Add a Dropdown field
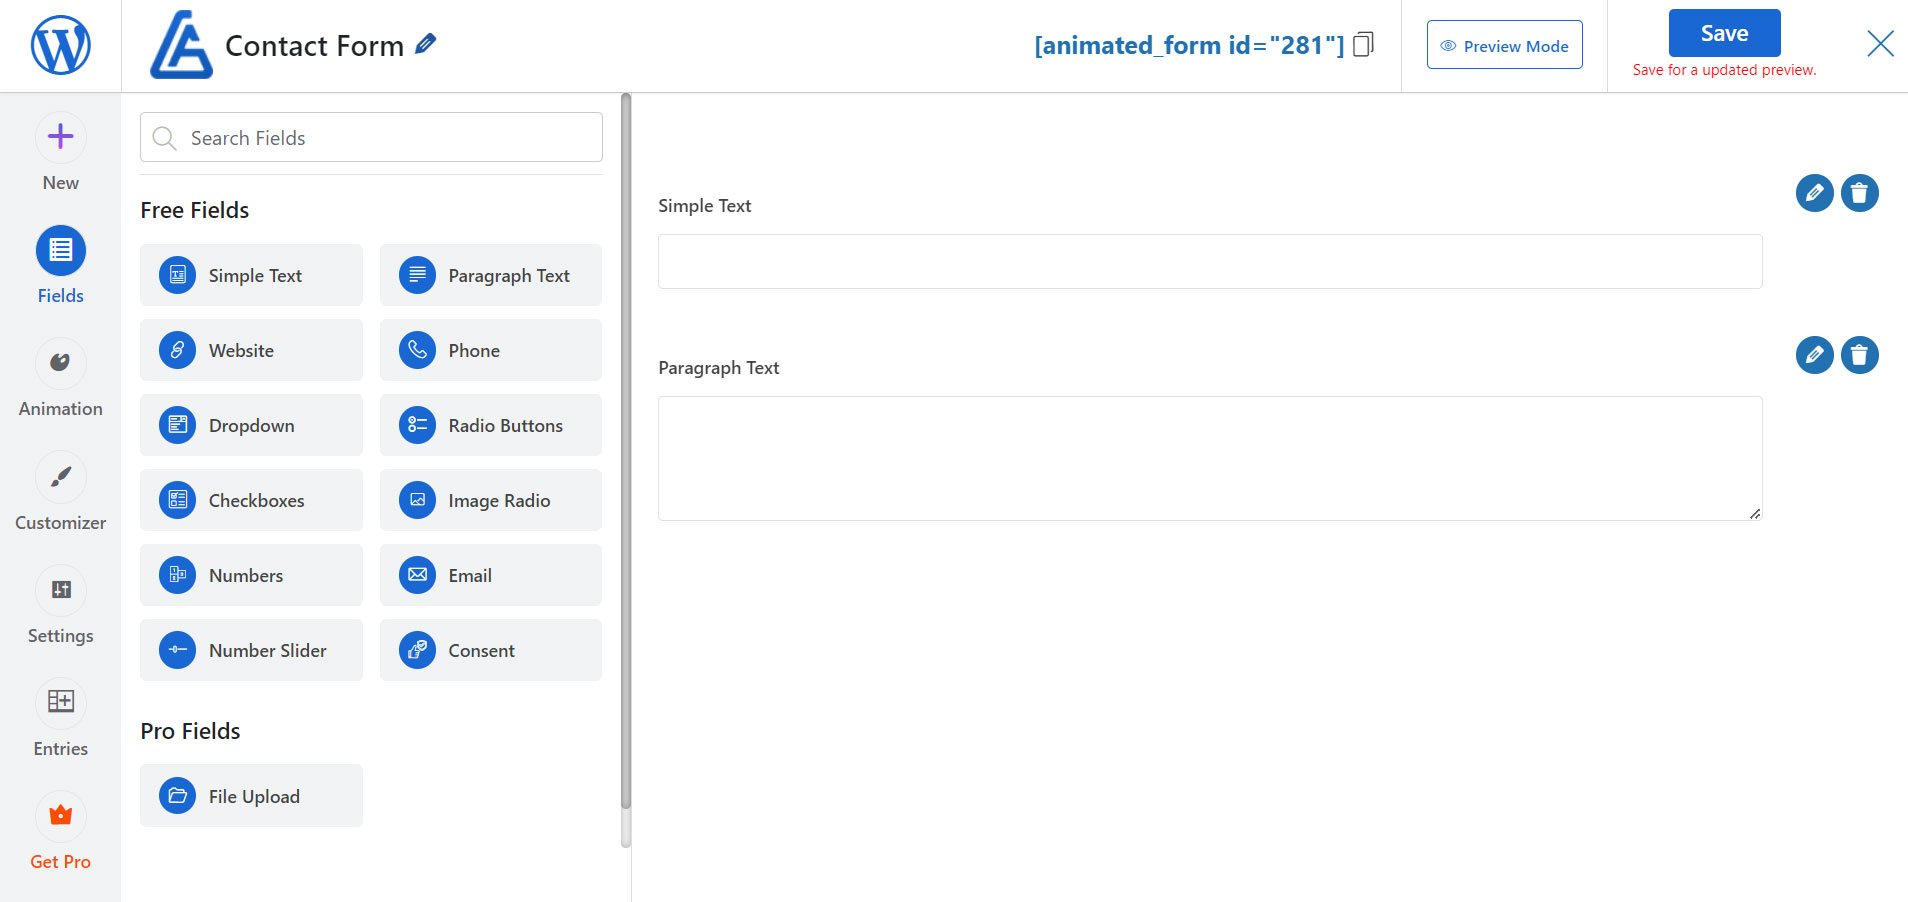This screenshot has height=902, width=1908. [251, 425]
